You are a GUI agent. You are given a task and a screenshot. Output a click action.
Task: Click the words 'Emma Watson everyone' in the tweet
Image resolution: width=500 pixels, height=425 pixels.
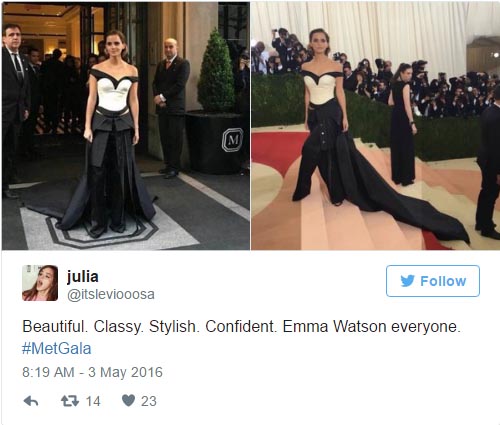371,326
